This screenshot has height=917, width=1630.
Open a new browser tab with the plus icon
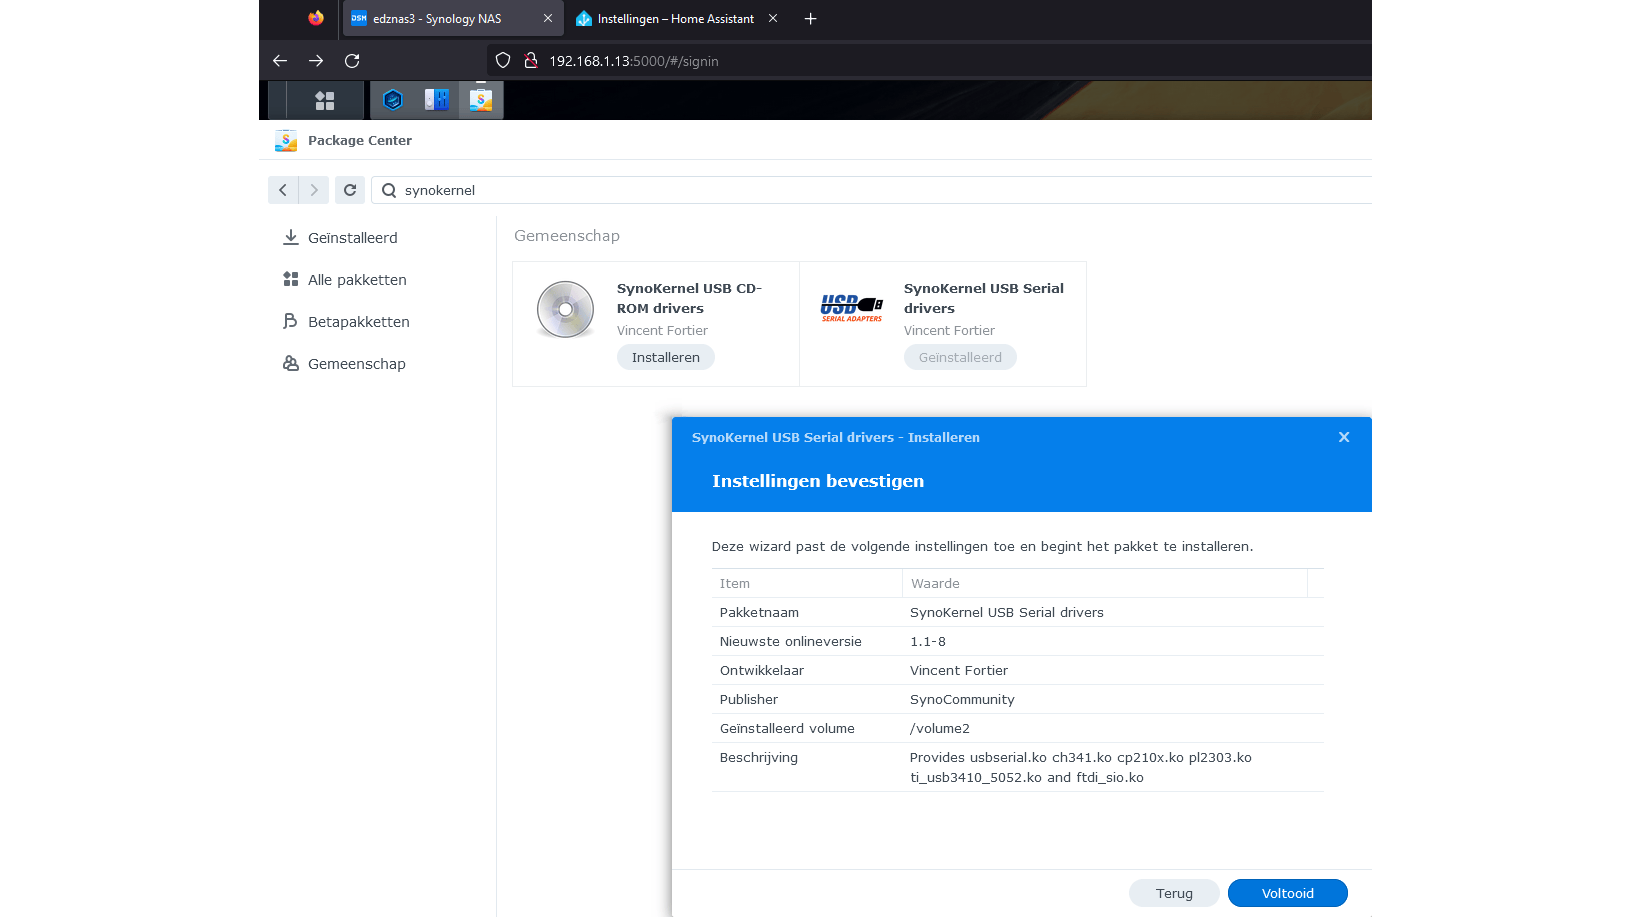[x=811, y=19]
